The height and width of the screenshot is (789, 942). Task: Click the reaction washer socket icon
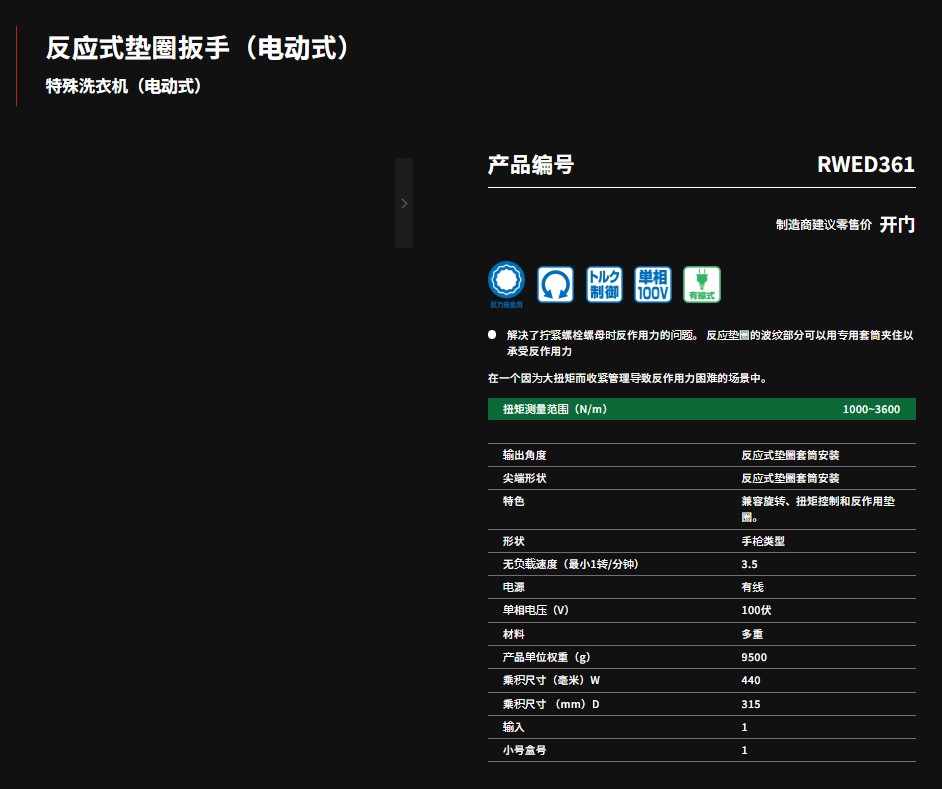[506, 282]
